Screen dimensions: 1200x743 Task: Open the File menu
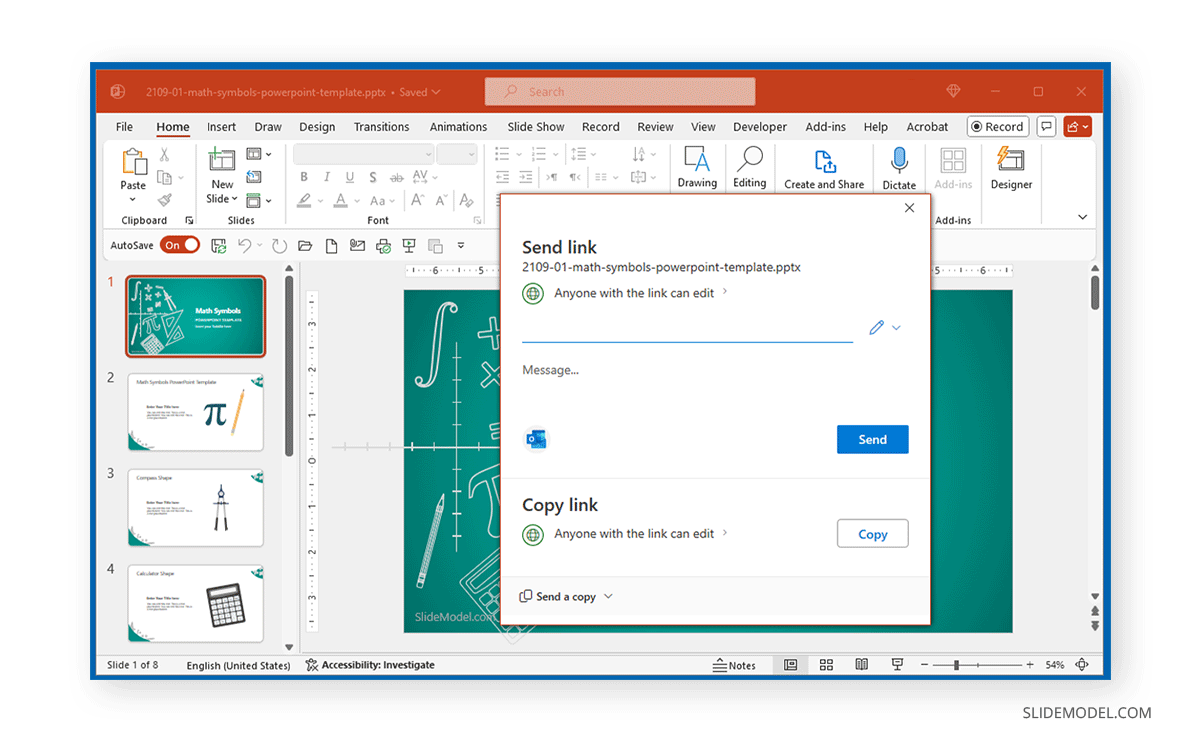[124, 127]
